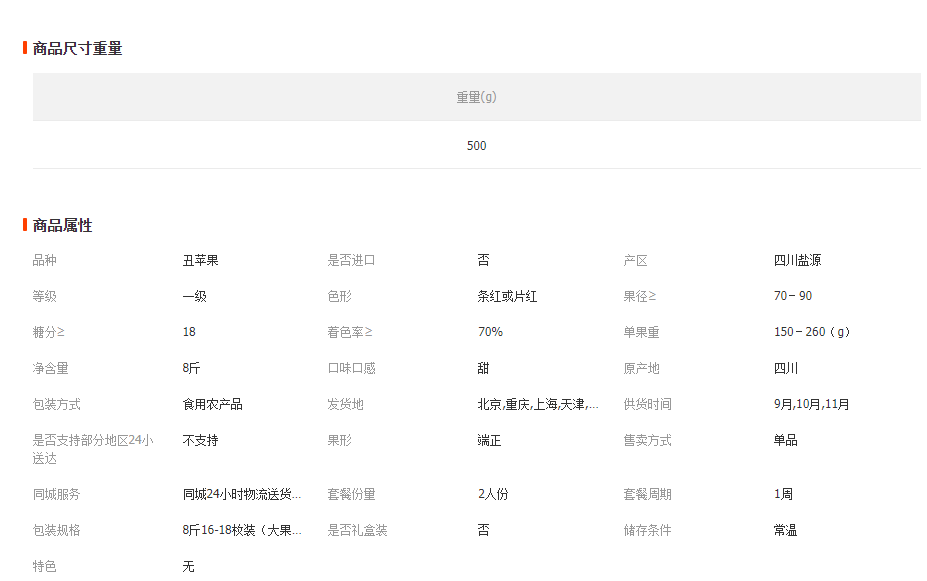Image resolution: width=927 pixels, height=581 pixels.
Task: Select the 食用农产品 packaging method value
Action: click(x=212, y=404)
